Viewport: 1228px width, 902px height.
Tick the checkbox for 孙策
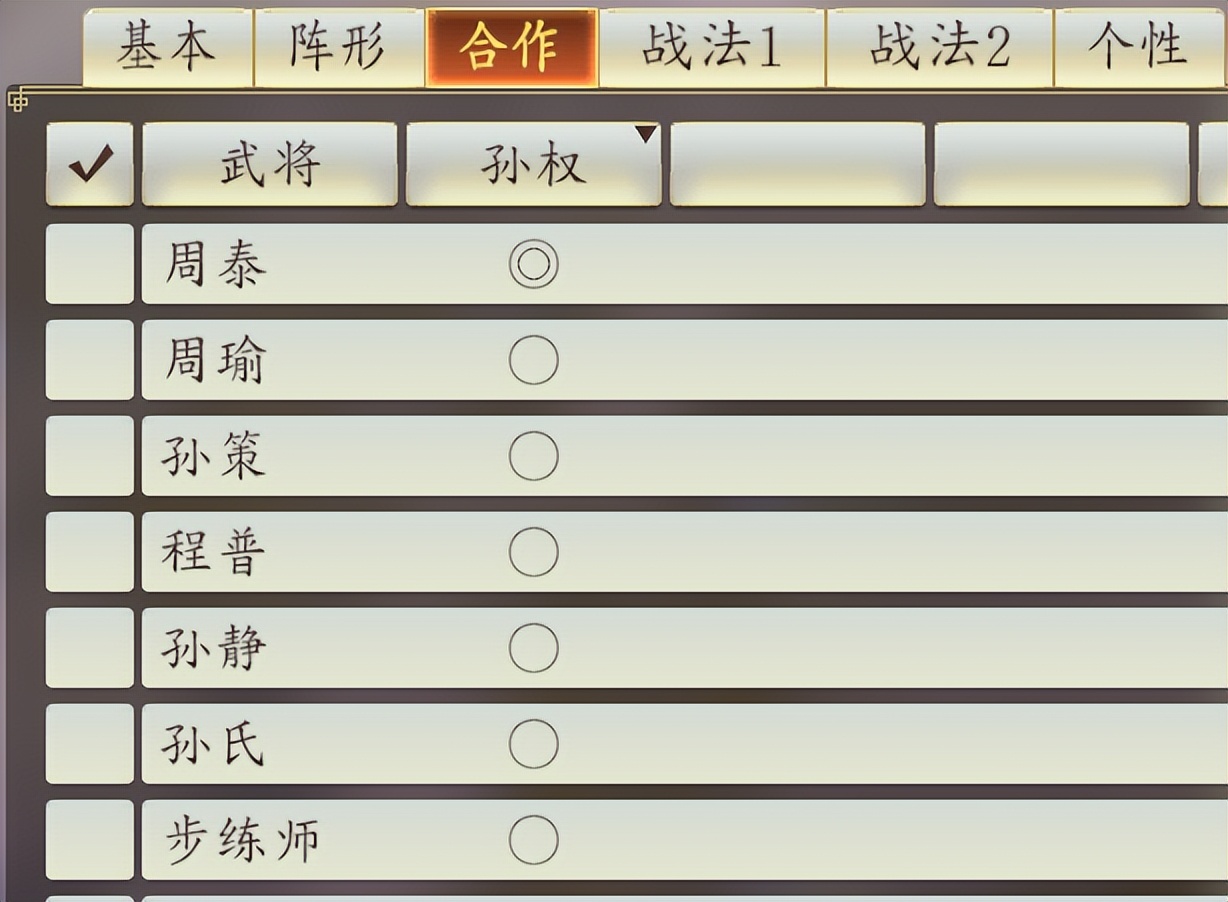click(x=89, y=456)
